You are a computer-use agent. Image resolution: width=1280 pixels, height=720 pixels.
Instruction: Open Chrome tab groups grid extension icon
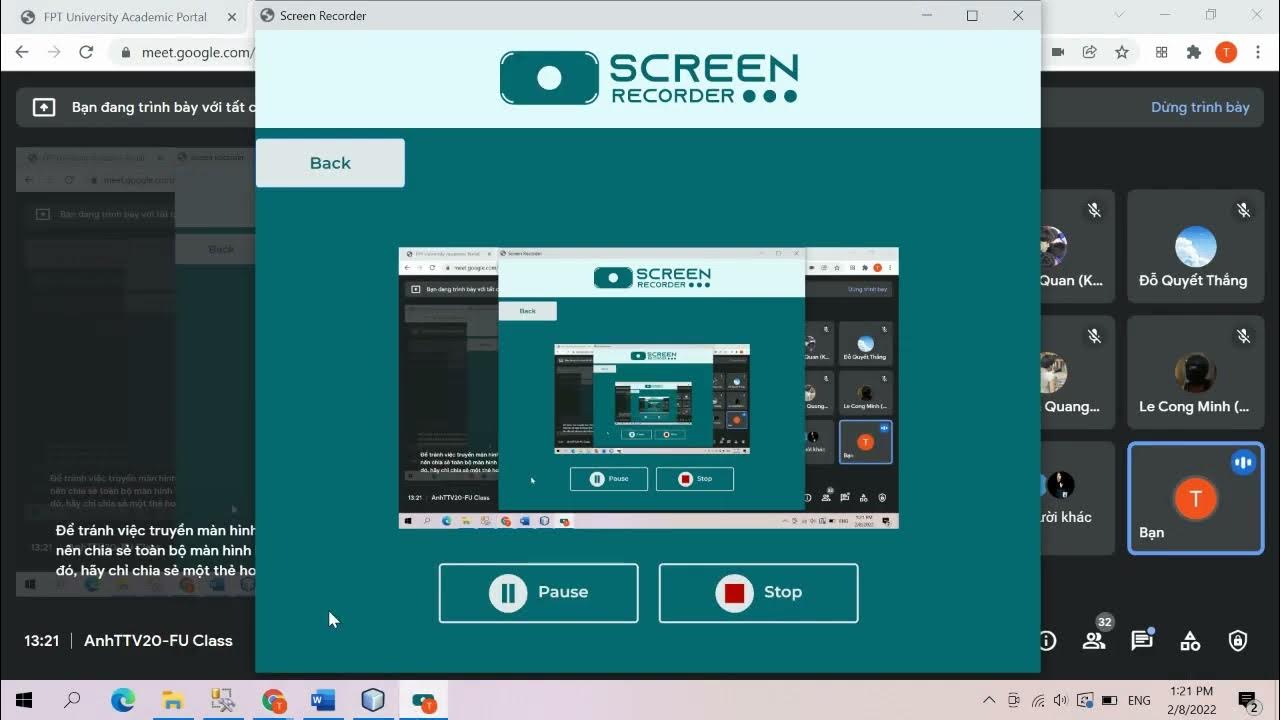click(x=1161, y=52)
